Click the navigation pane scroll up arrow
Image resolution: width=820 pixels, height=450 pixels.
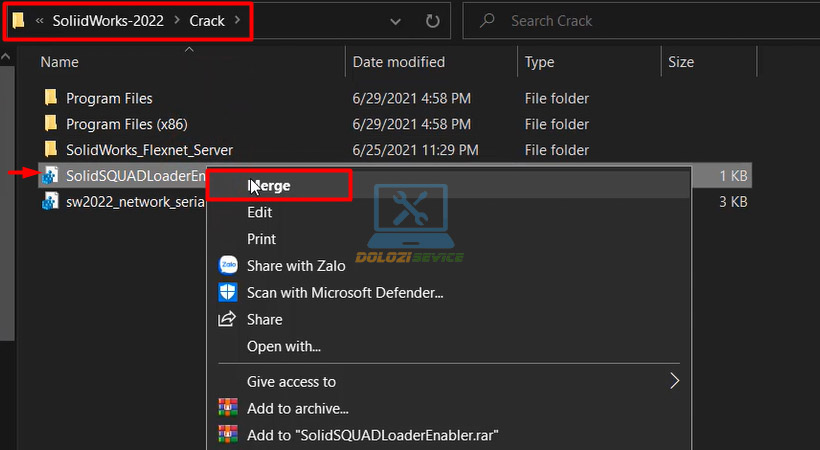(x=6, y=56)
